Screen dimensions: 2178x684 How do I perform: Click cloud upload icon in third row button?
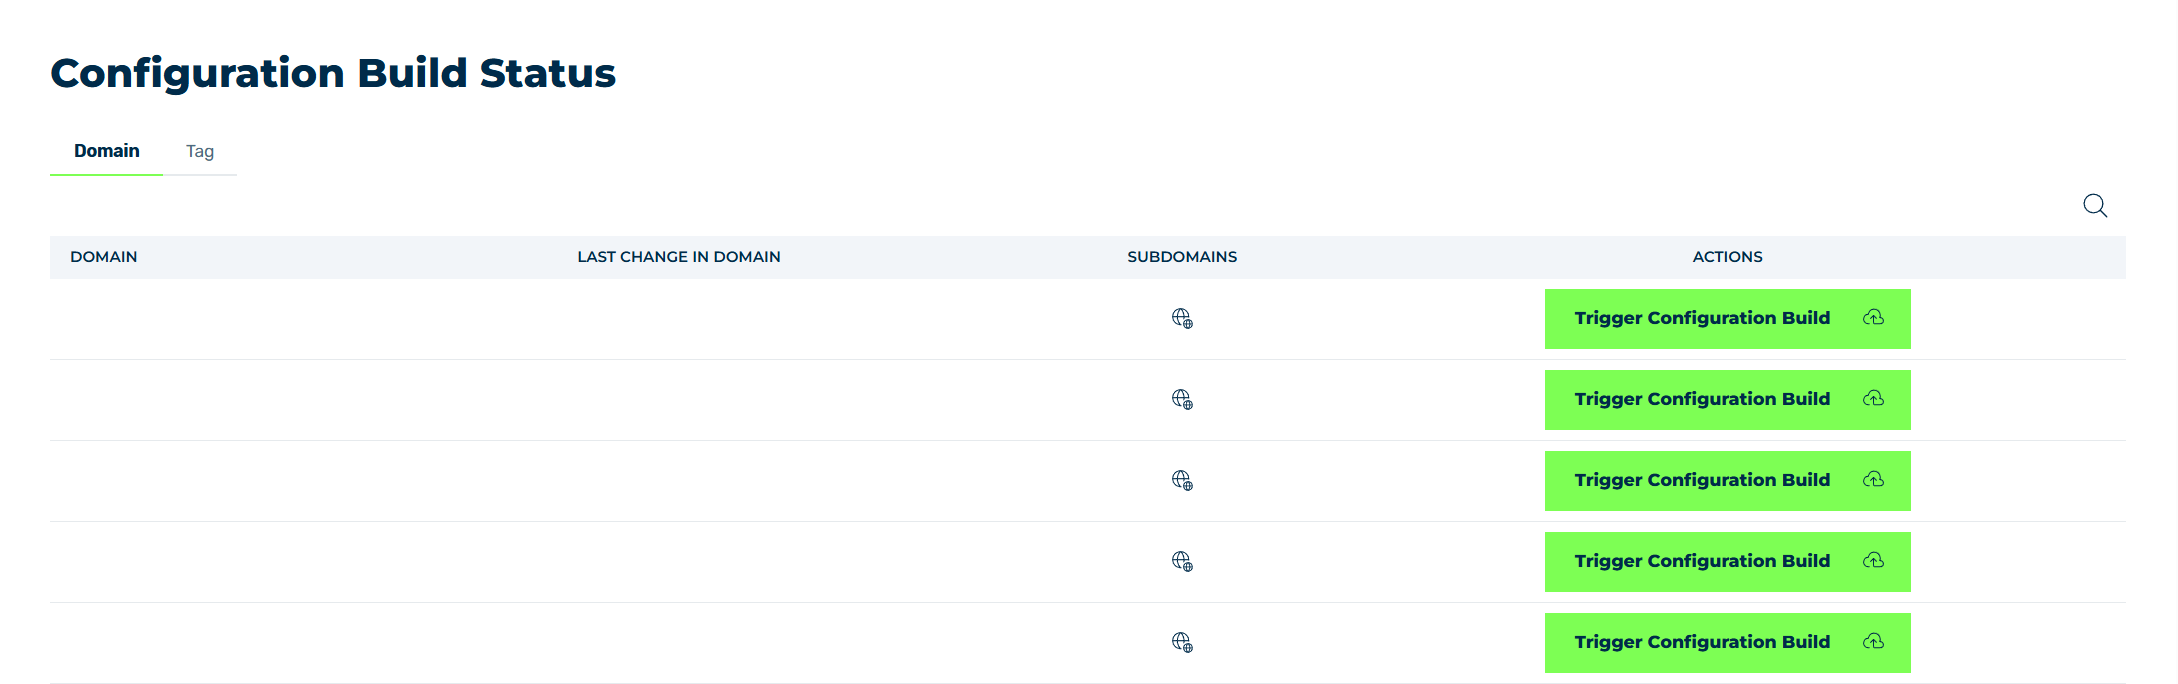1874,479
